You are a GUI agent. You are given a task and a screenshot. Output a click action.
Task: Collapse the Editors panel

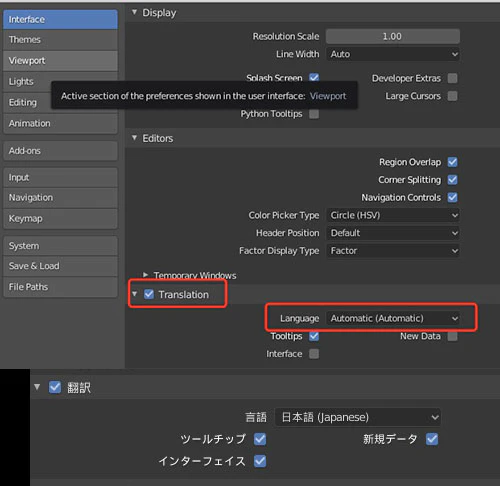pyautogui.click(x=134, y=138)
